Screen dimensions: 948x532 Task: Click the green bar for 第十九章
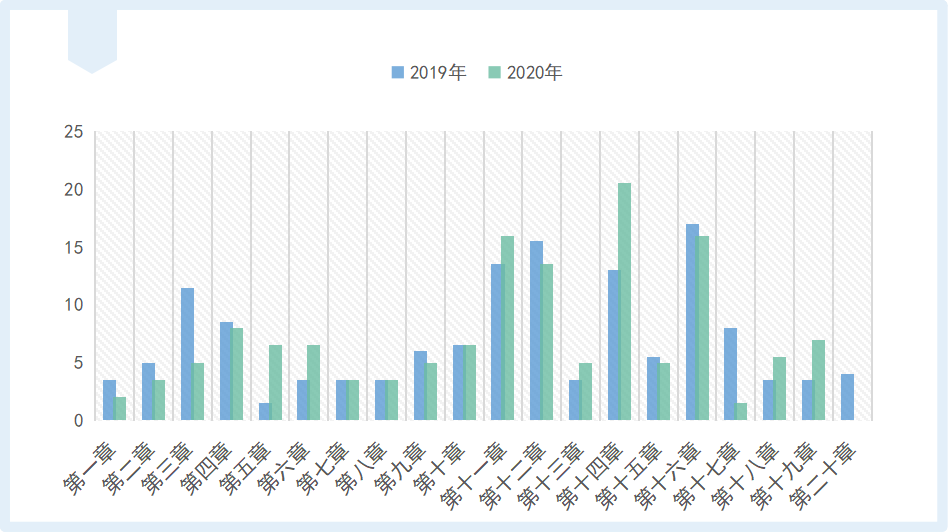pyautogui.click(x=819, y=380)
